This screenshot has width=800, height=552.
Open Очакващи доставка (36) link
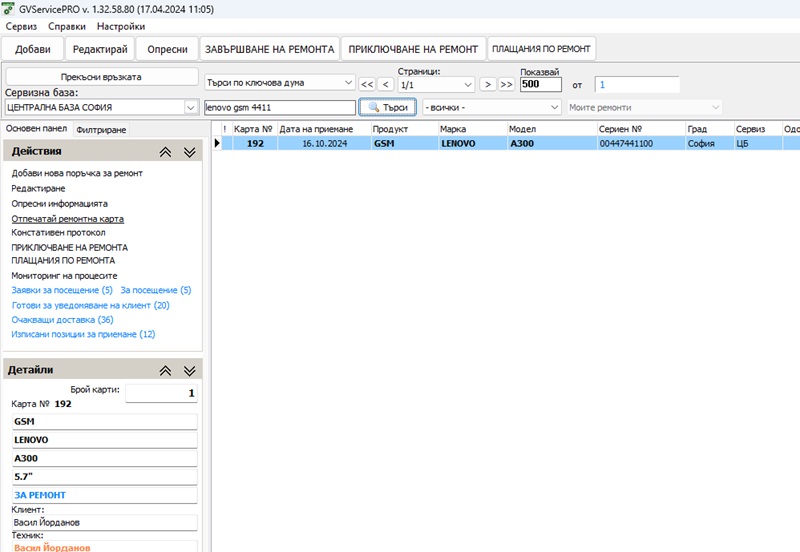tap(62, 320)
